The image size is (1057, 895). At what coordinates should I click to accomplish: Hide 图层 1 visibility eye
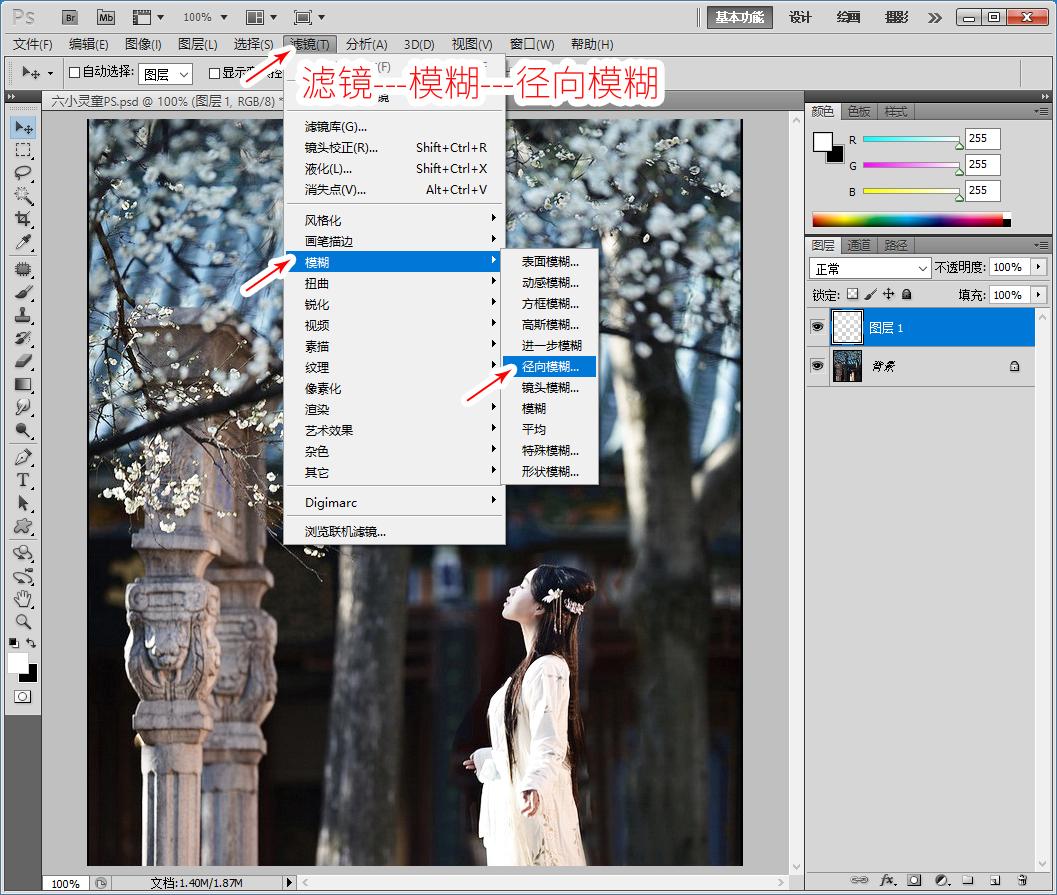tap(818, 327)
